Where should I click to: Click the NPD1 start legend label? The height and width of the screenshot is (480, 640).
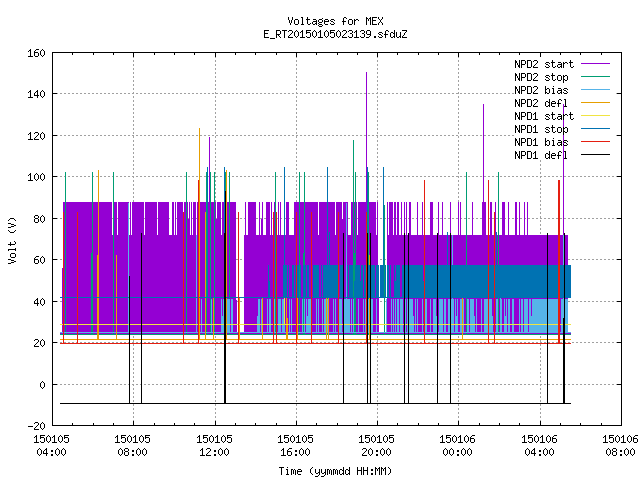pyautogui.click(x=544, y=116)
